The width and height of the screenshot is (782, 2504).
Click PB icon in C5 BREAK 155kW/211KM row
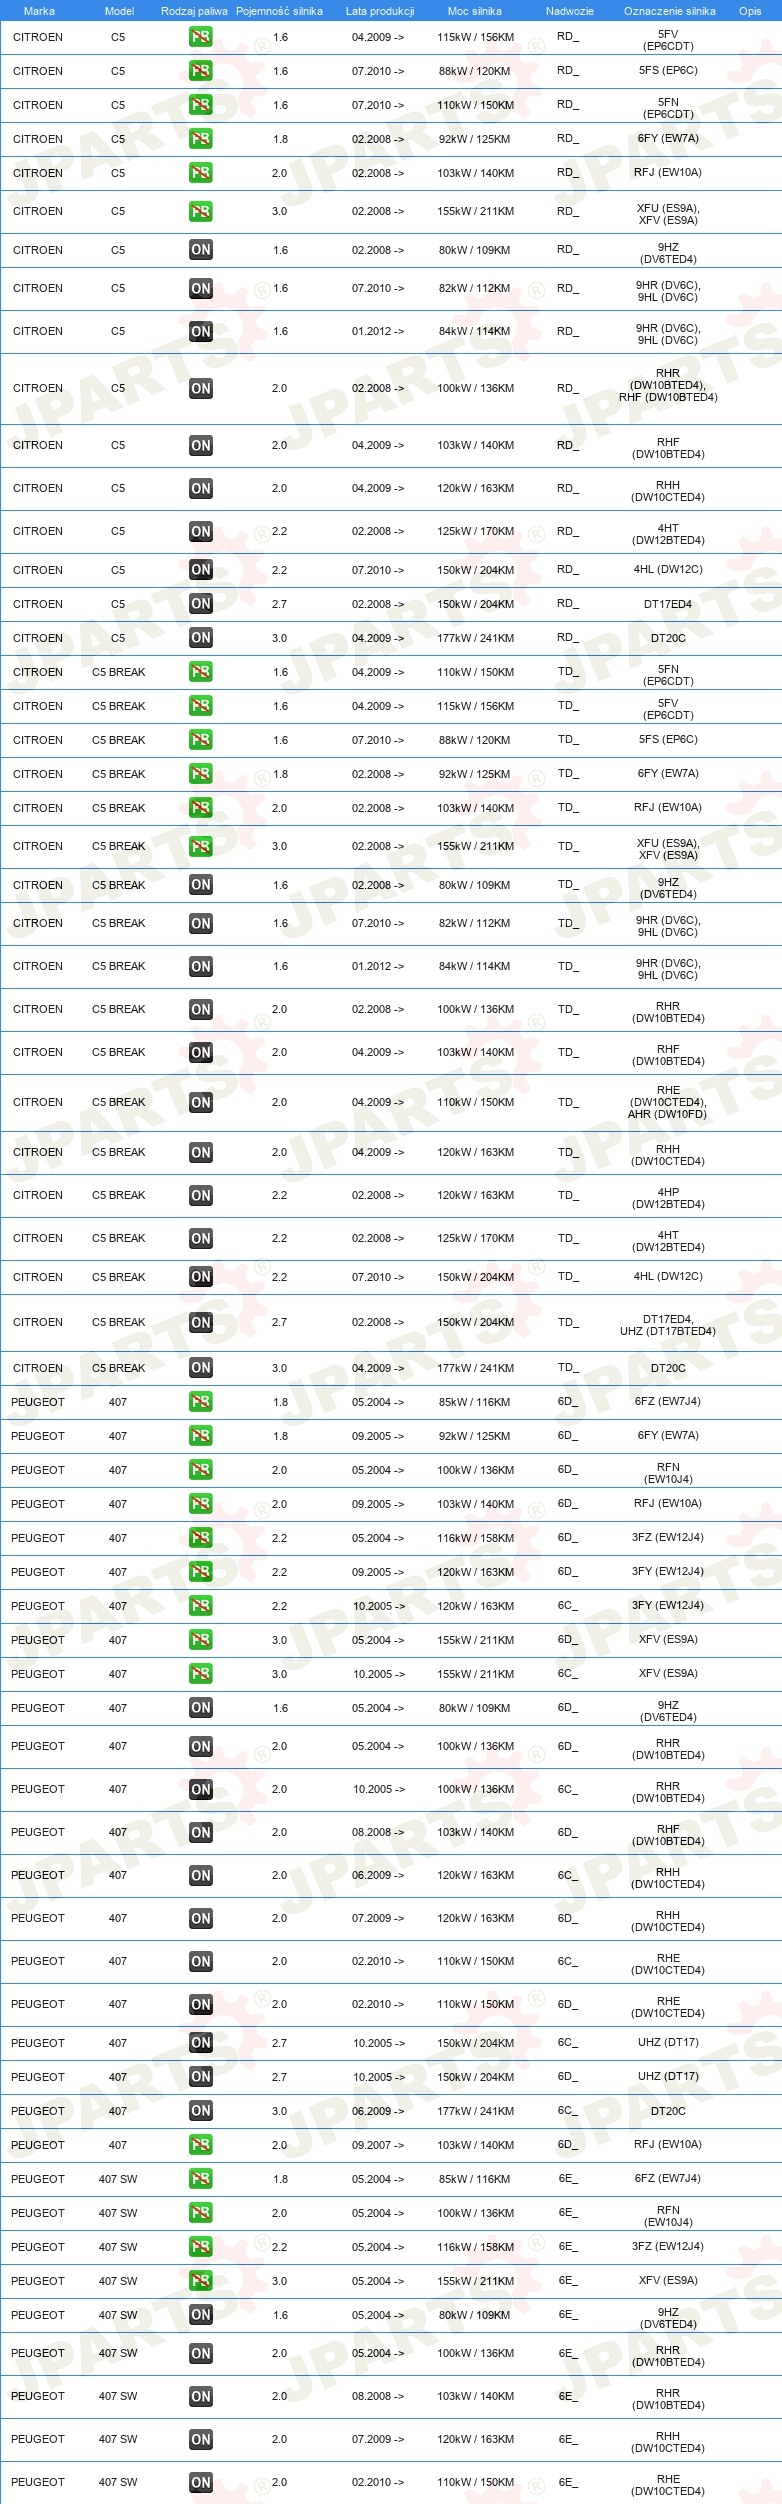click(x=201, y=846)
